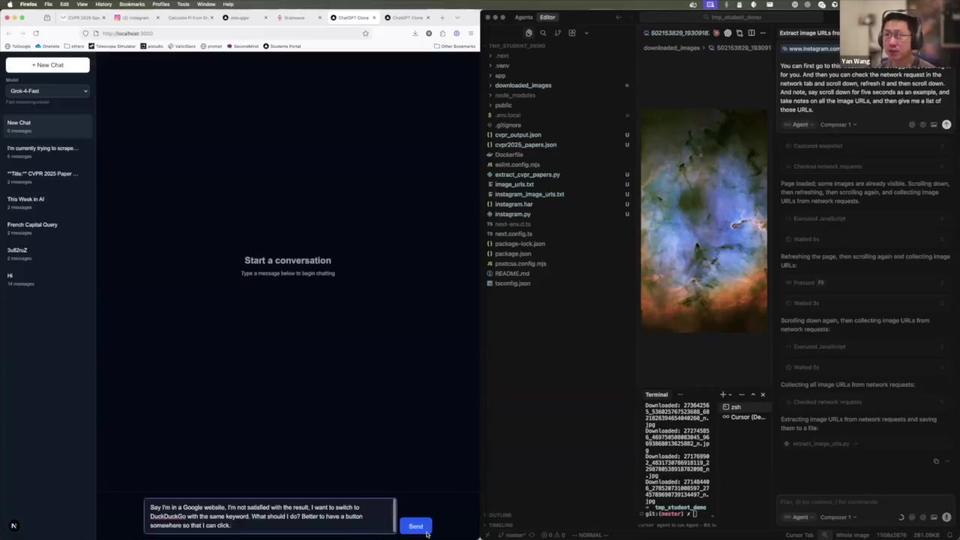This screenshot has height=540, width=960.
Task: Bookmark this page with the star icon
Action: [x=366, y=34]
